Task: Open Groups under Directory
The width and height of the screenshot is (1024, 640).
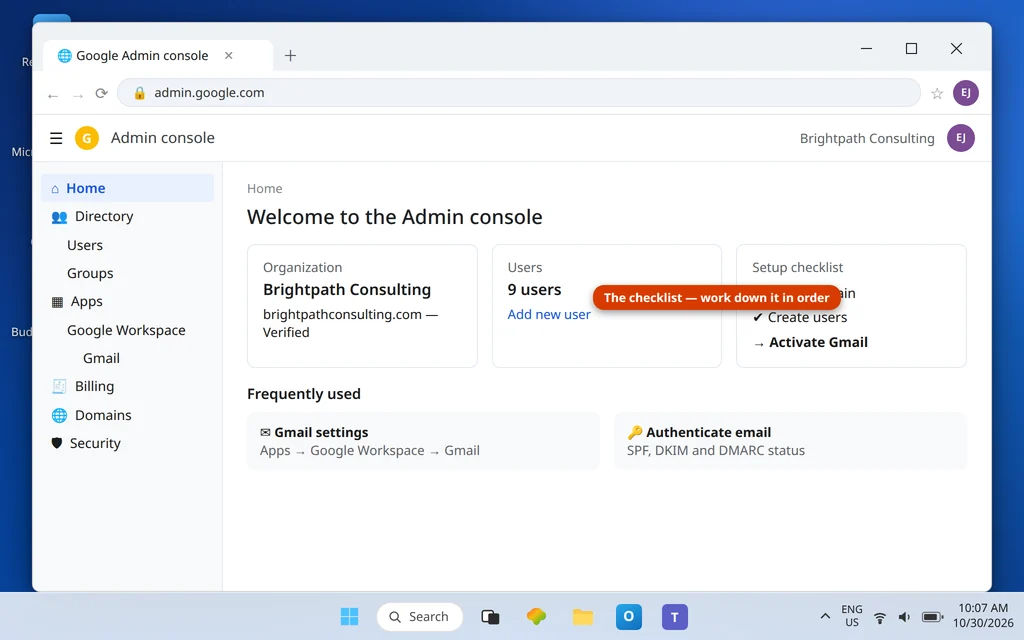Action: click(127, 273)
